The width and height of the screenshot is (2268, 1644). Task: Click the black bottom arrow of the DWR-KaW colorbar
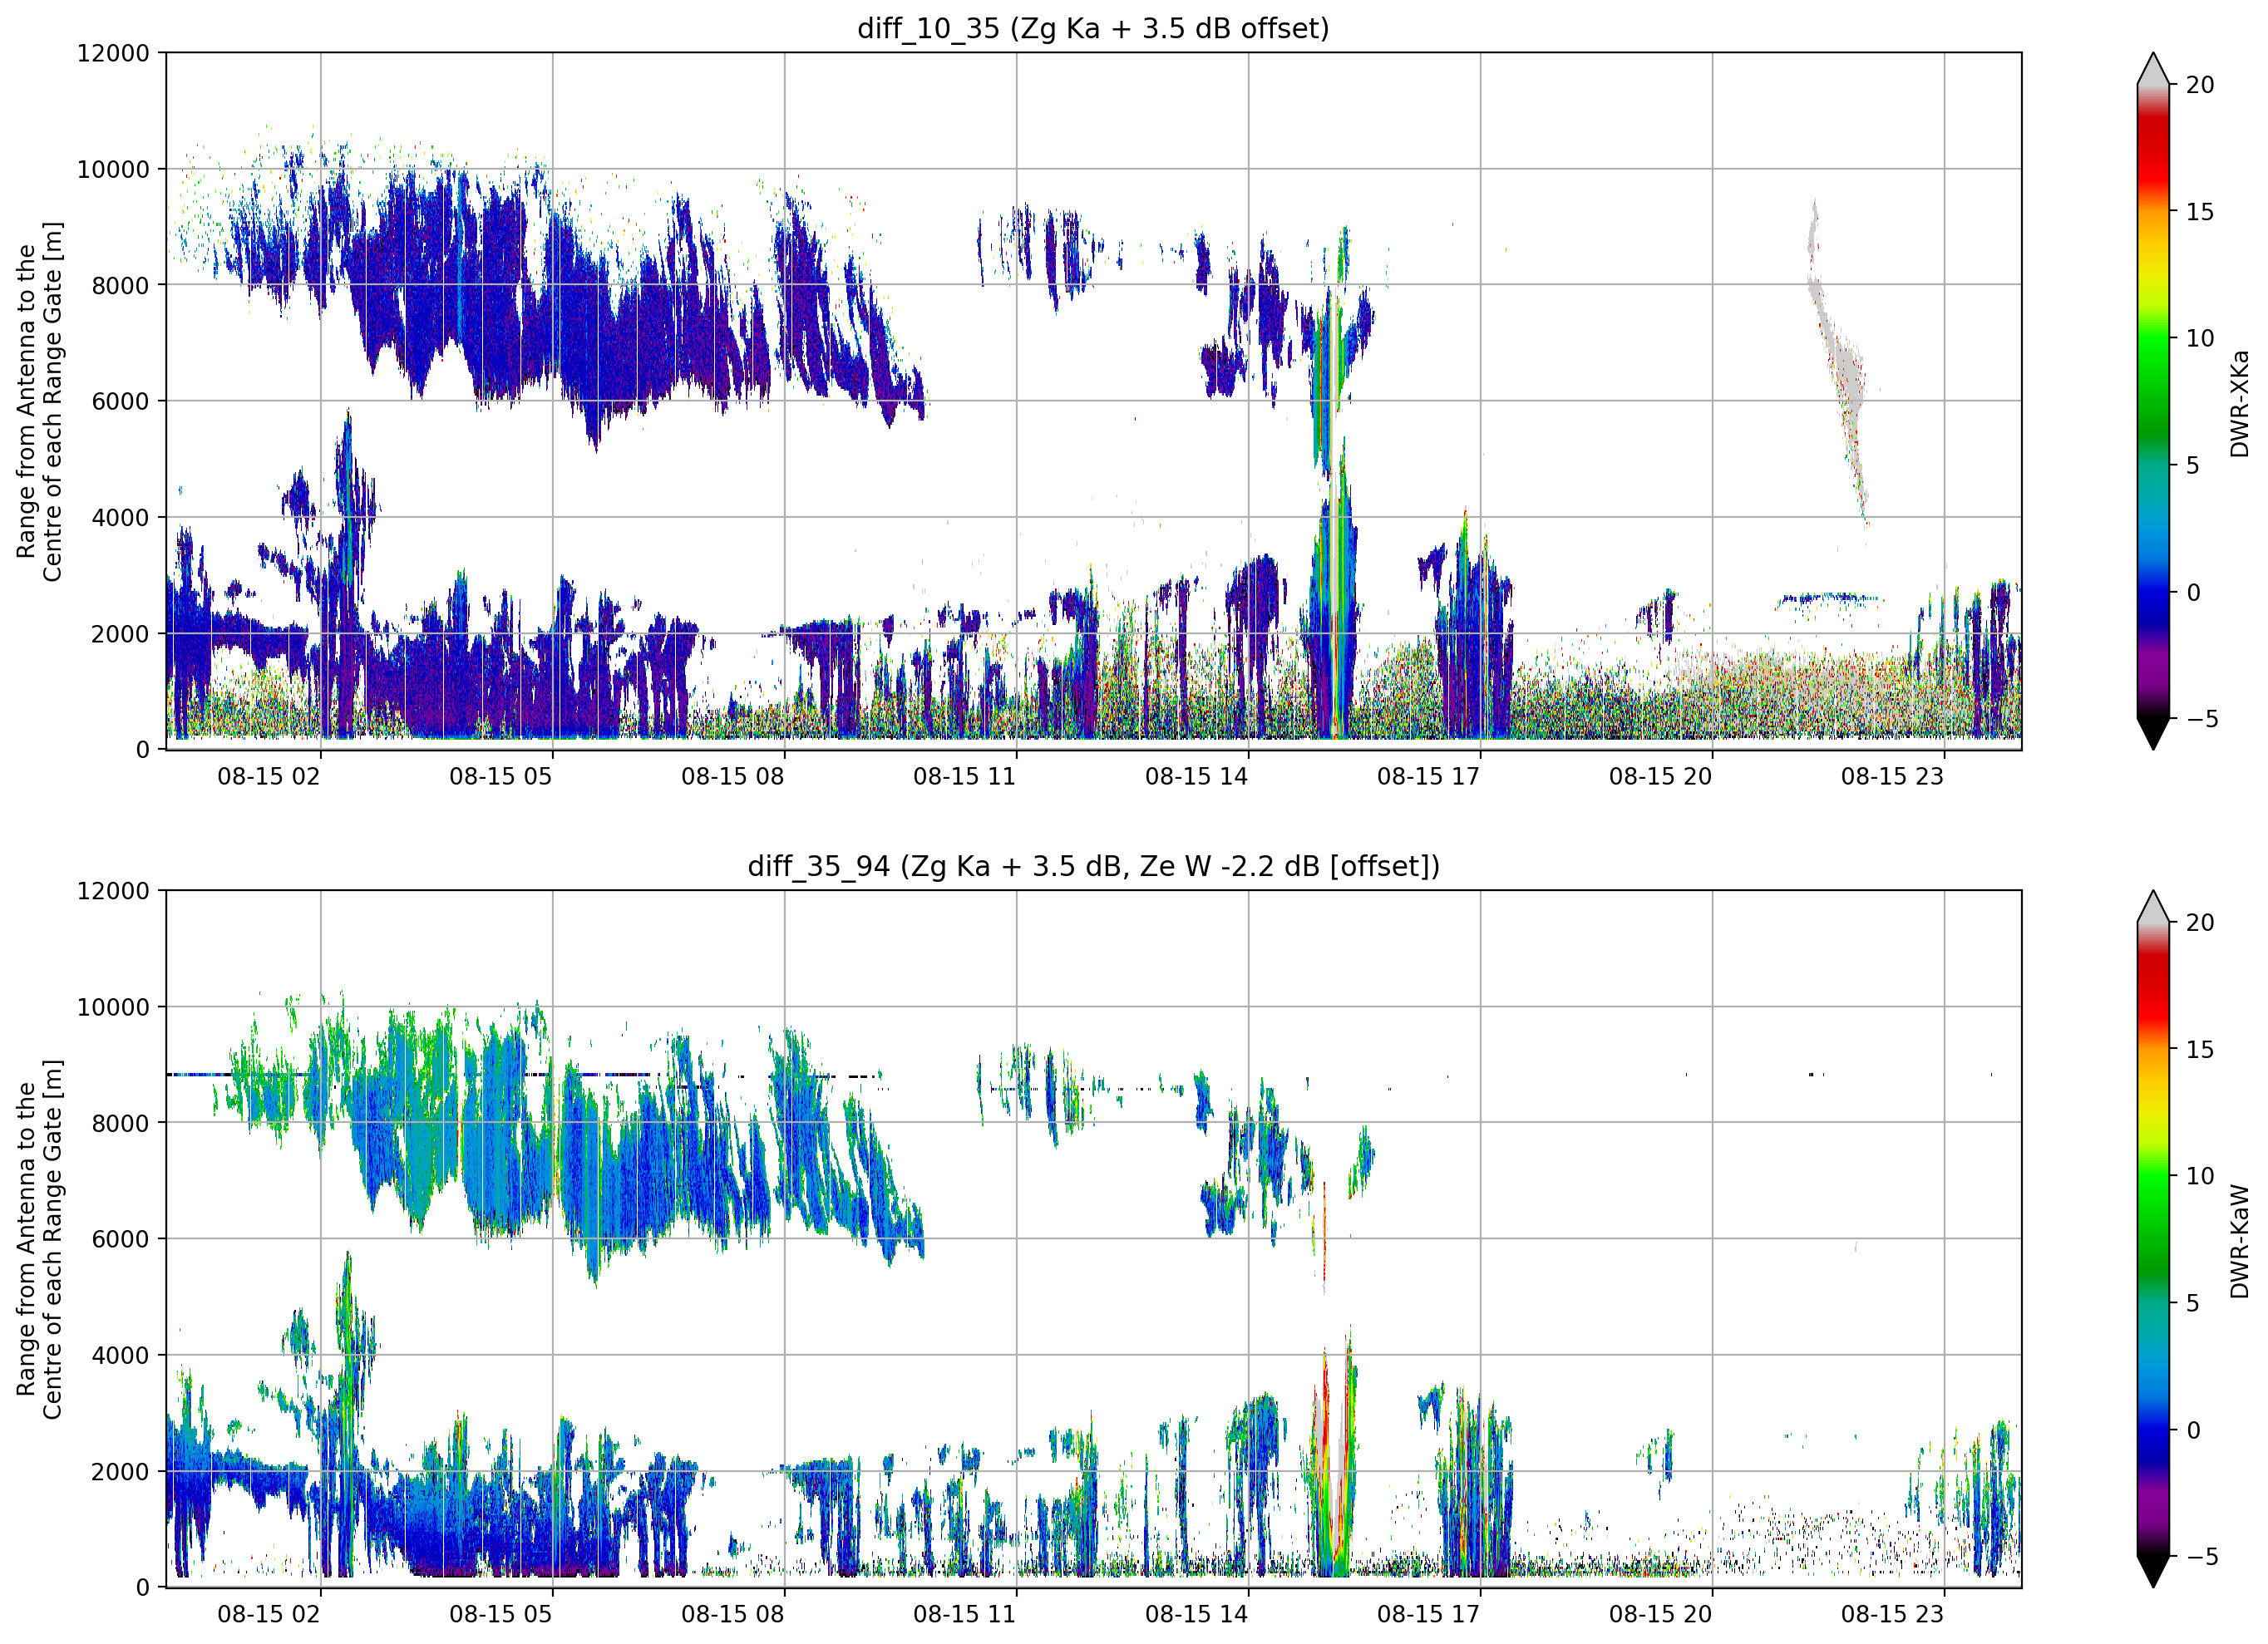tap(2153, 1572)
